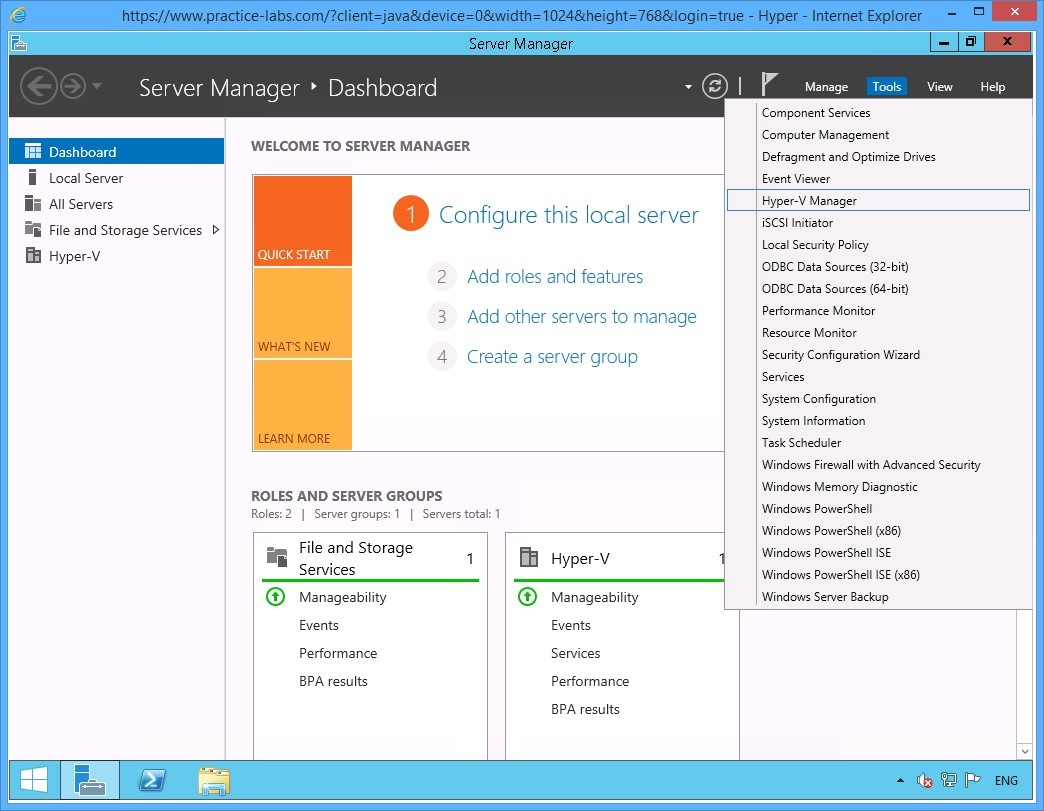Open Event Viewer from the Tools menu
The width and height of the screenshot is (1044, 811).
point(795,178)
